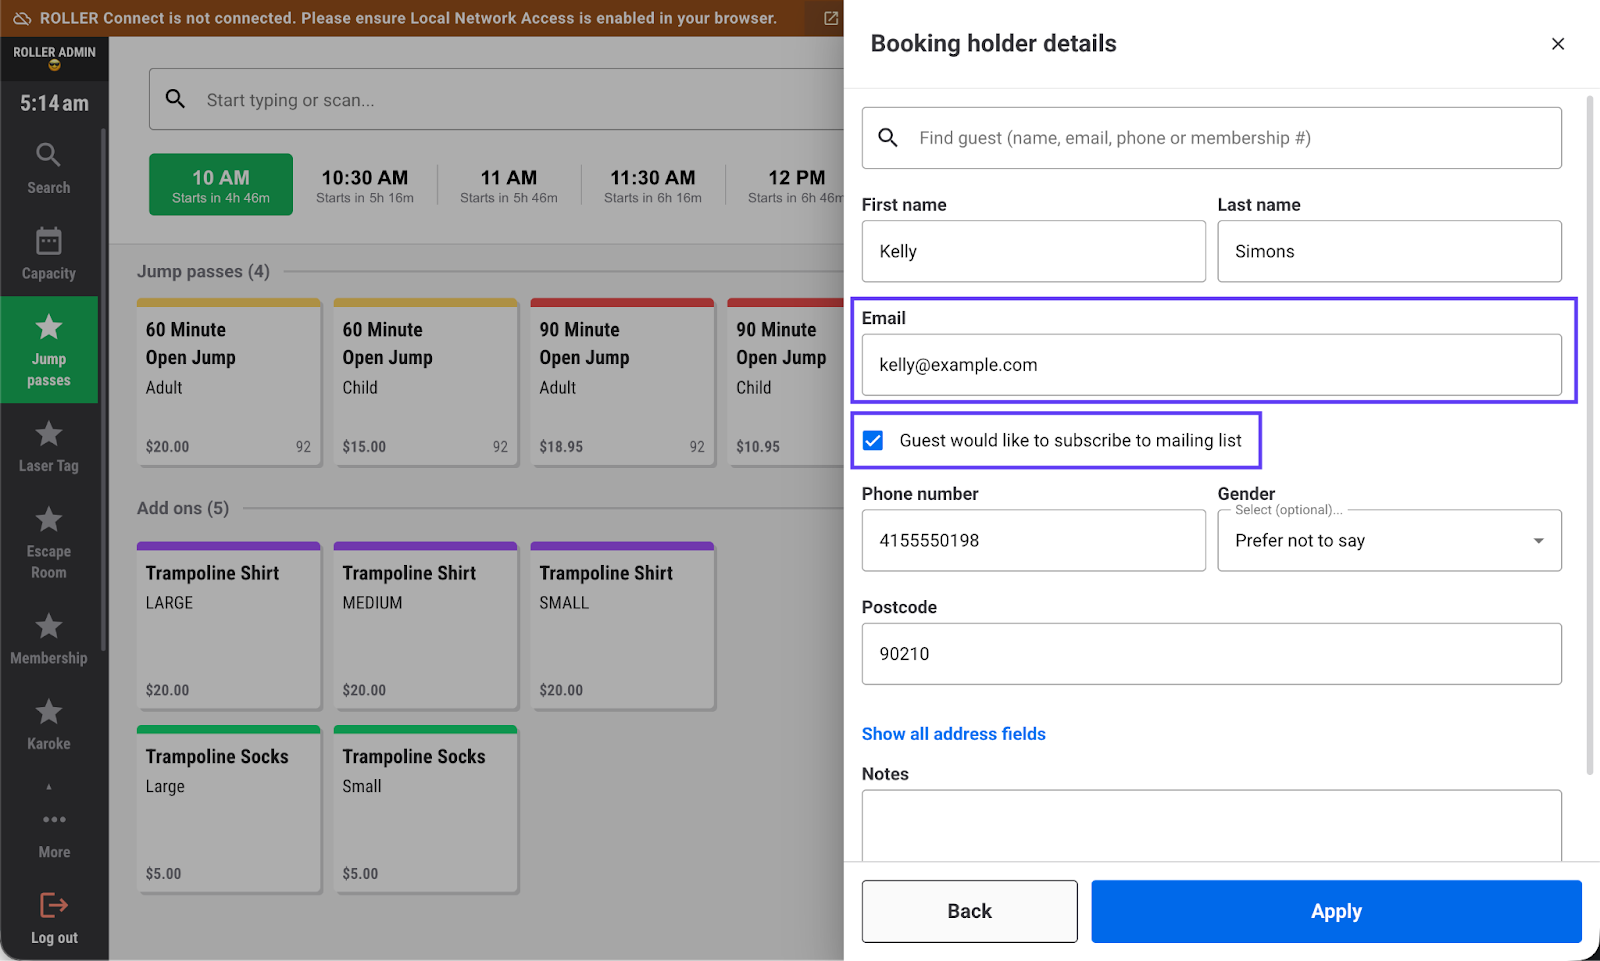This screenshot has width=1600, height=961.
Task: Collapse the sidebar category list arrow
Action: 49,787
